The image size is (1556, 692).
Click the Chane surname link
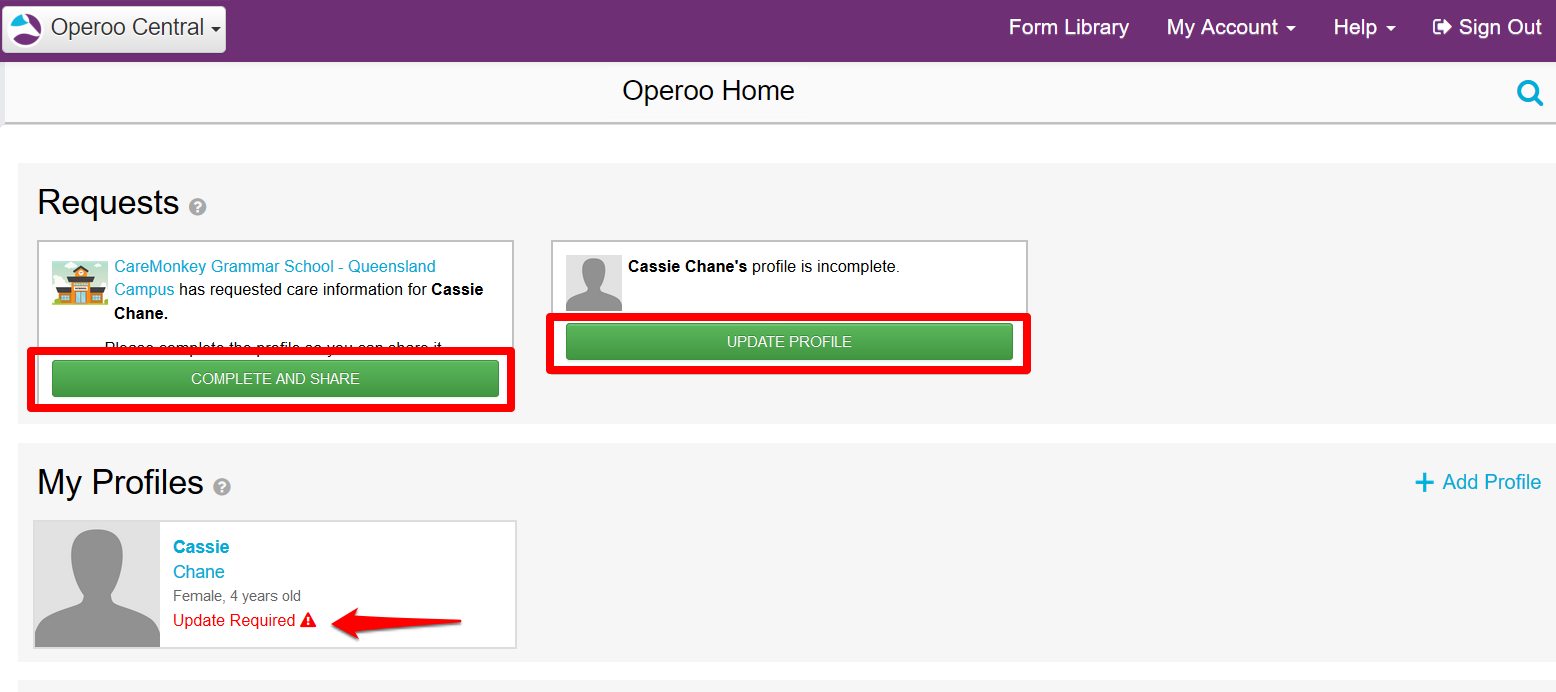(x=199, y=572)
